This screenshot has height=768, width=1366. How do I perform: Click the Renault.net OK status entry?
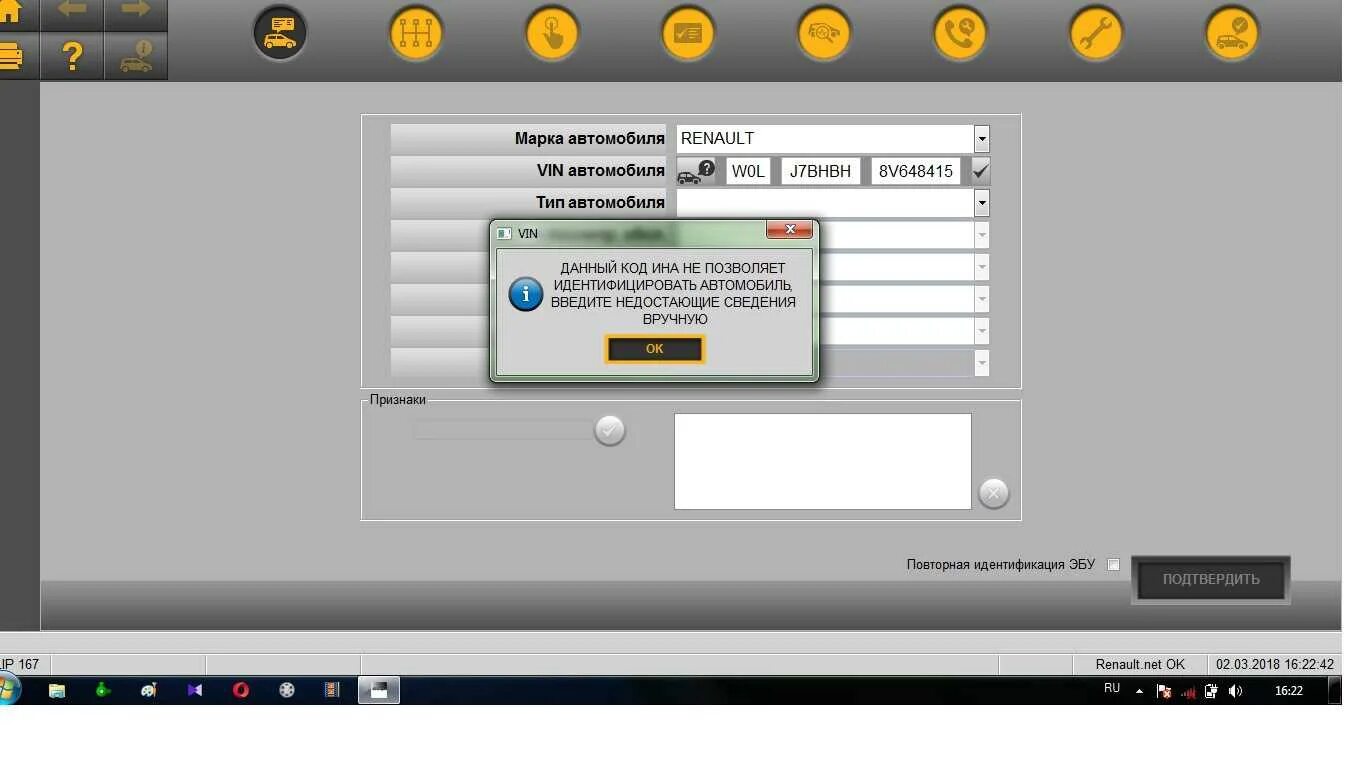[1139, 664]
